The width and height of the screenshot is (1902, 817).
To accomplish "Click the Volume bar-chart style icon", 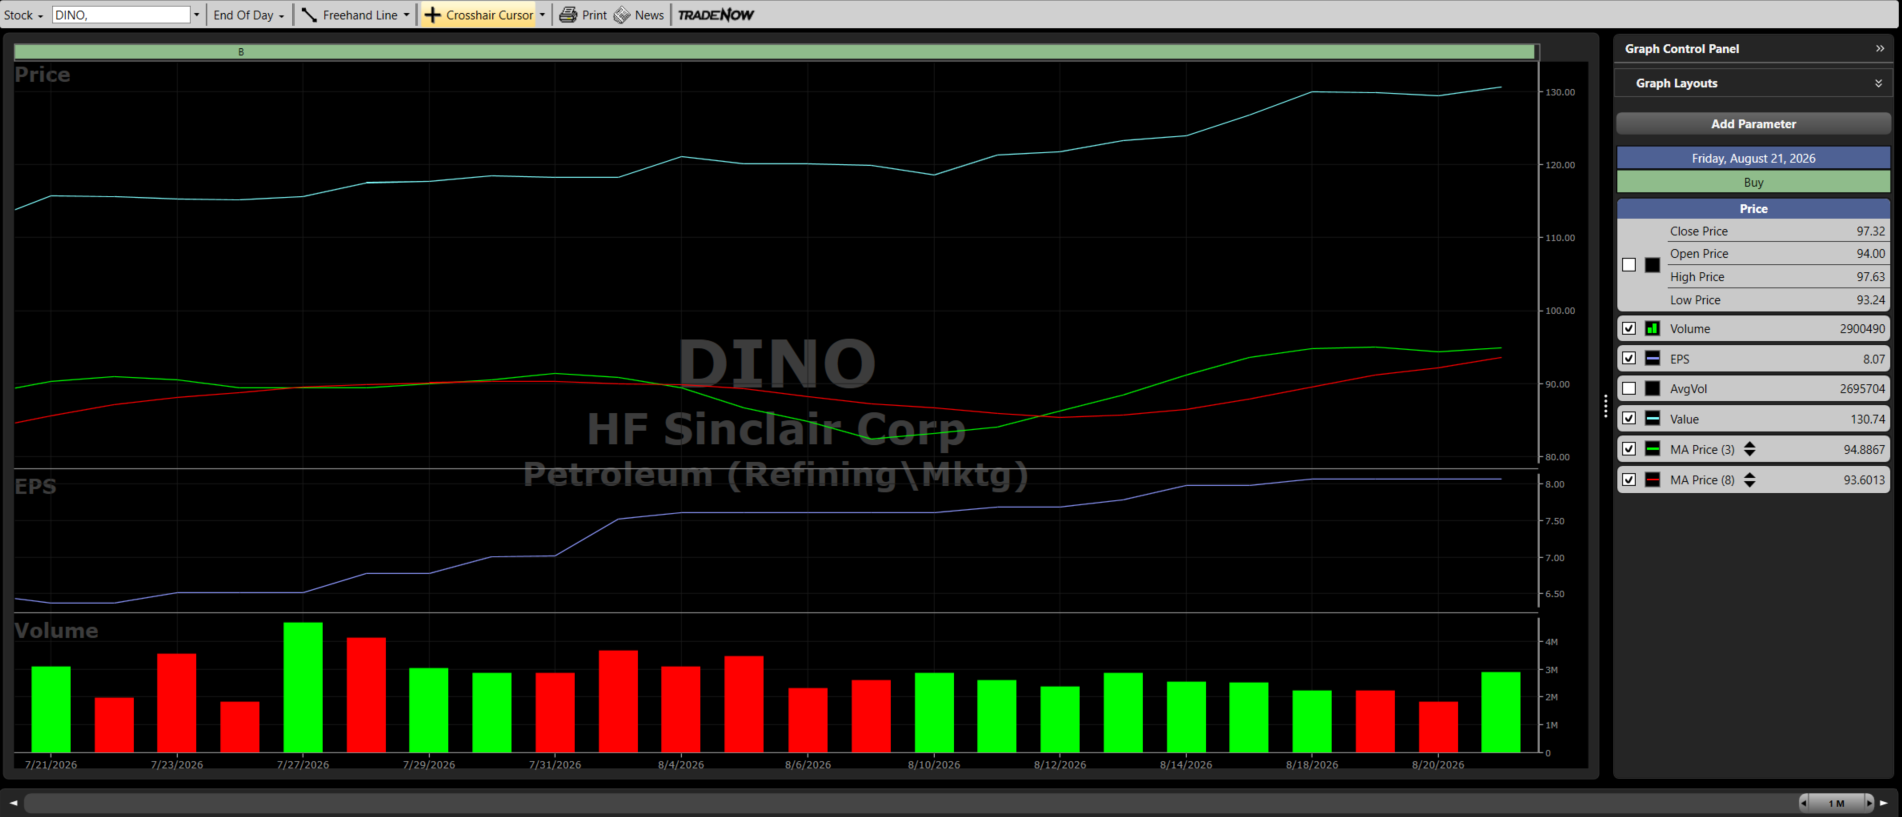I will [1652, 328].
